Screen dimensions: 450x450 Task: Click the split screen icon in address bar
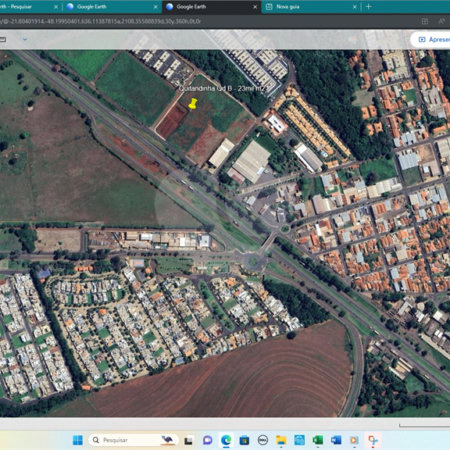(425, 21)
